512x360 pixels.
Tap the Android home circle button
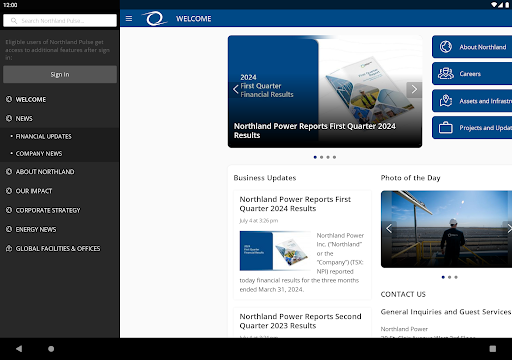51,349
